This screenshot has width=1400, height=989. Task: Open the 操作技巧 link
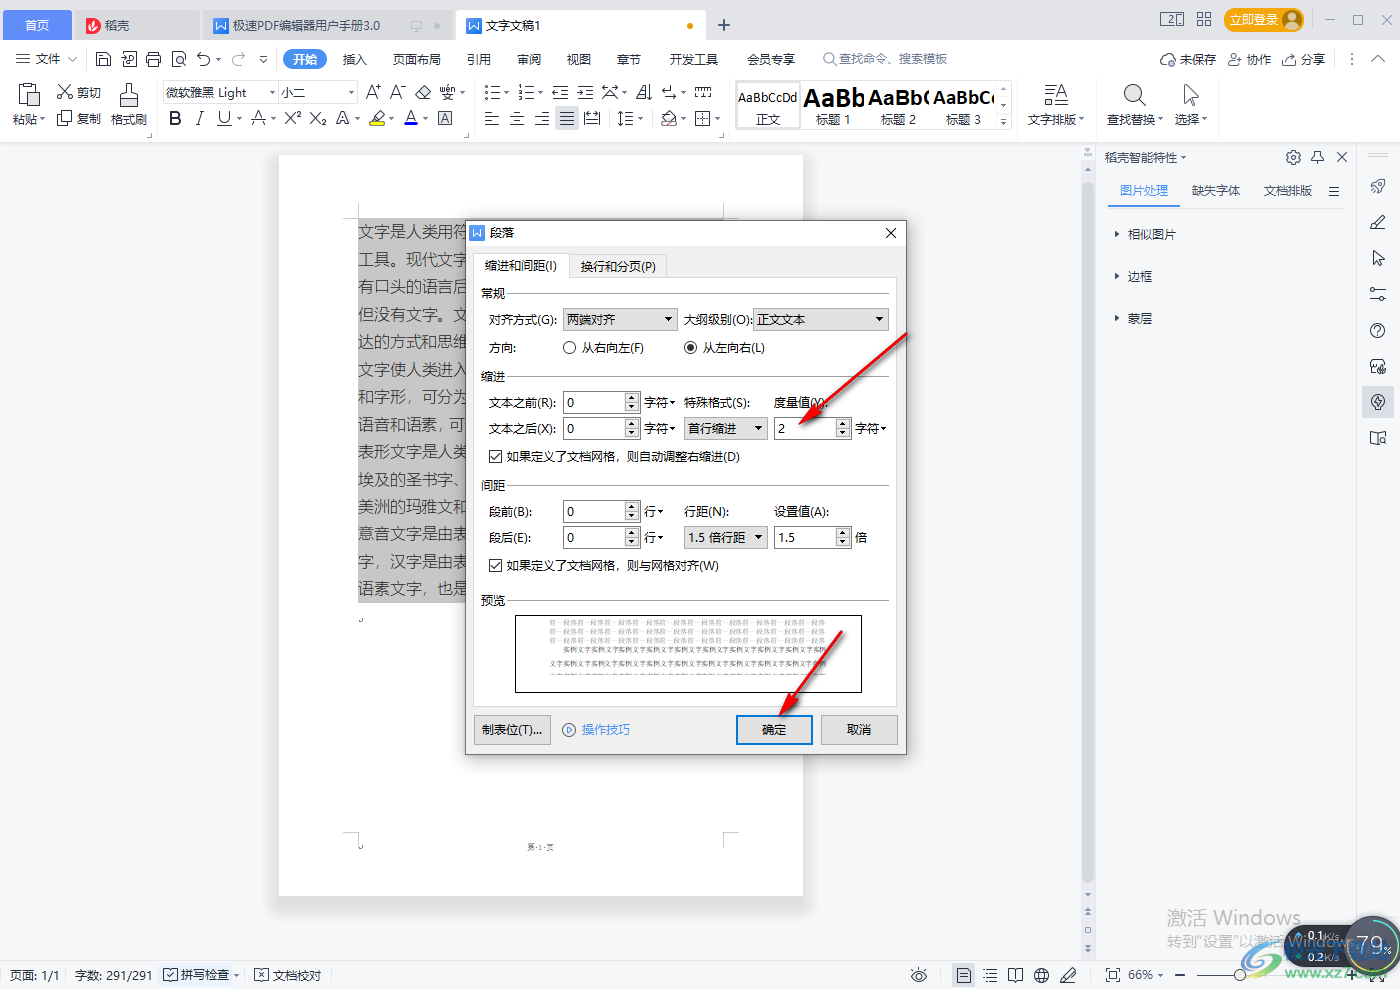point(605,730)
